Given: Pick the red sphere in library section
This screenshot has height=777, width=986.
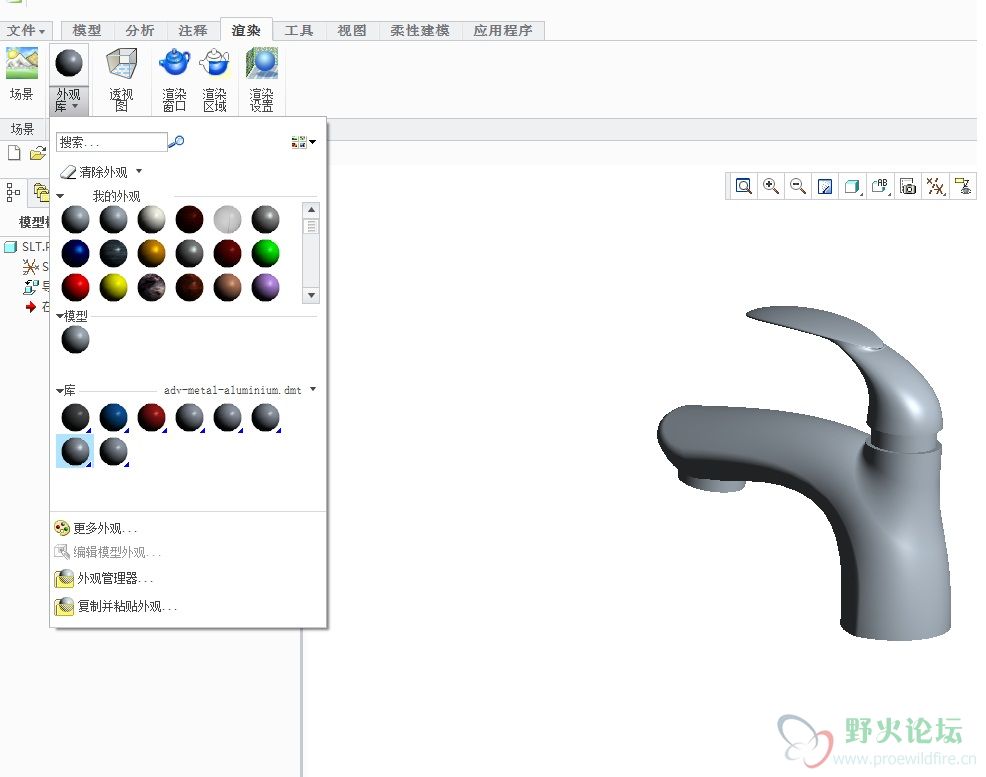Looking at the screenshot, I should (x=152, y=417).
